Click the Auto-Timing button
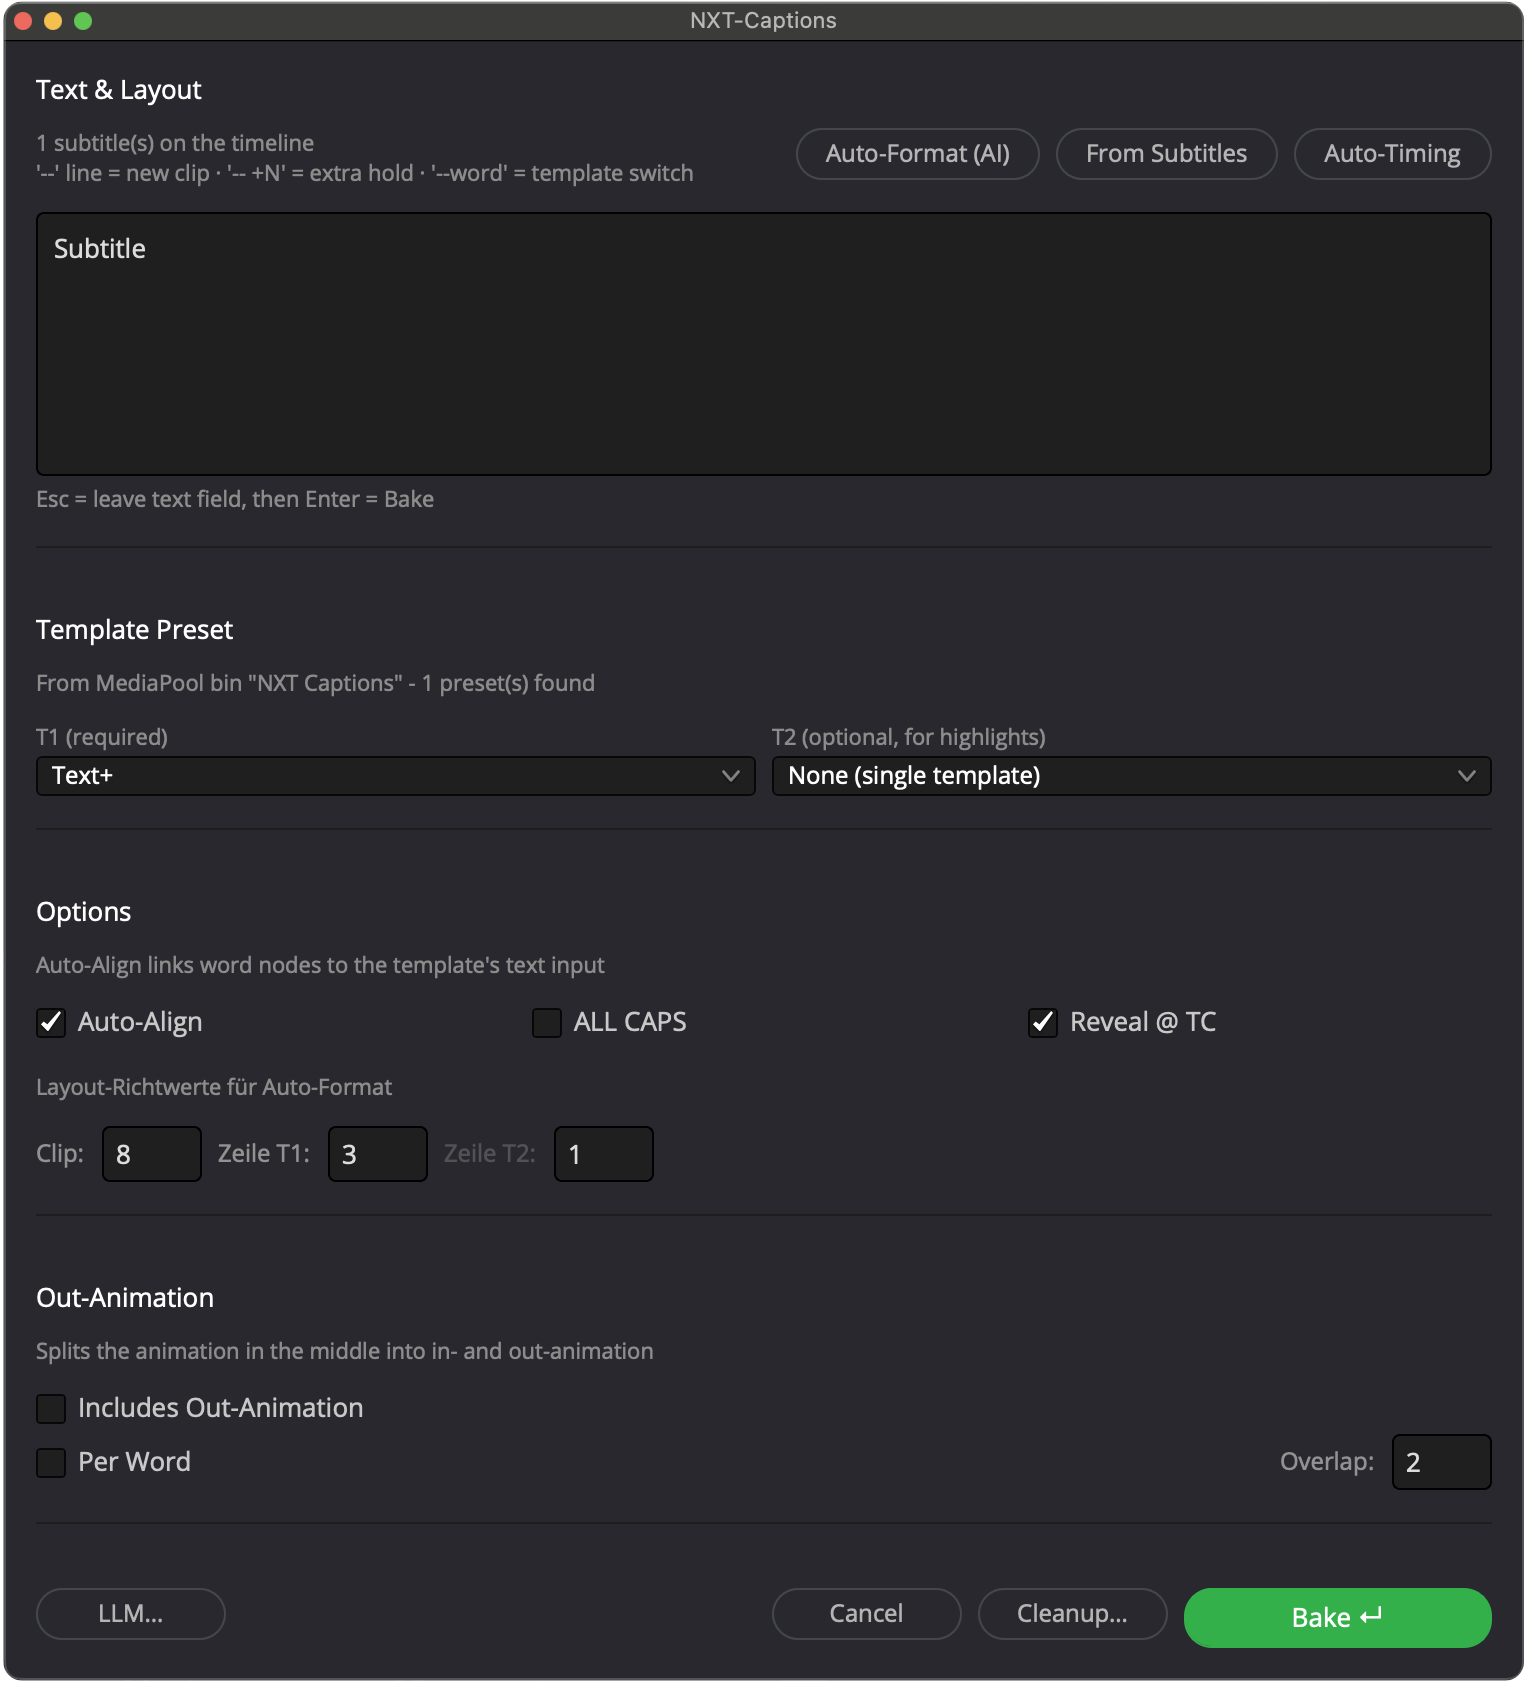 [1391, 154]
